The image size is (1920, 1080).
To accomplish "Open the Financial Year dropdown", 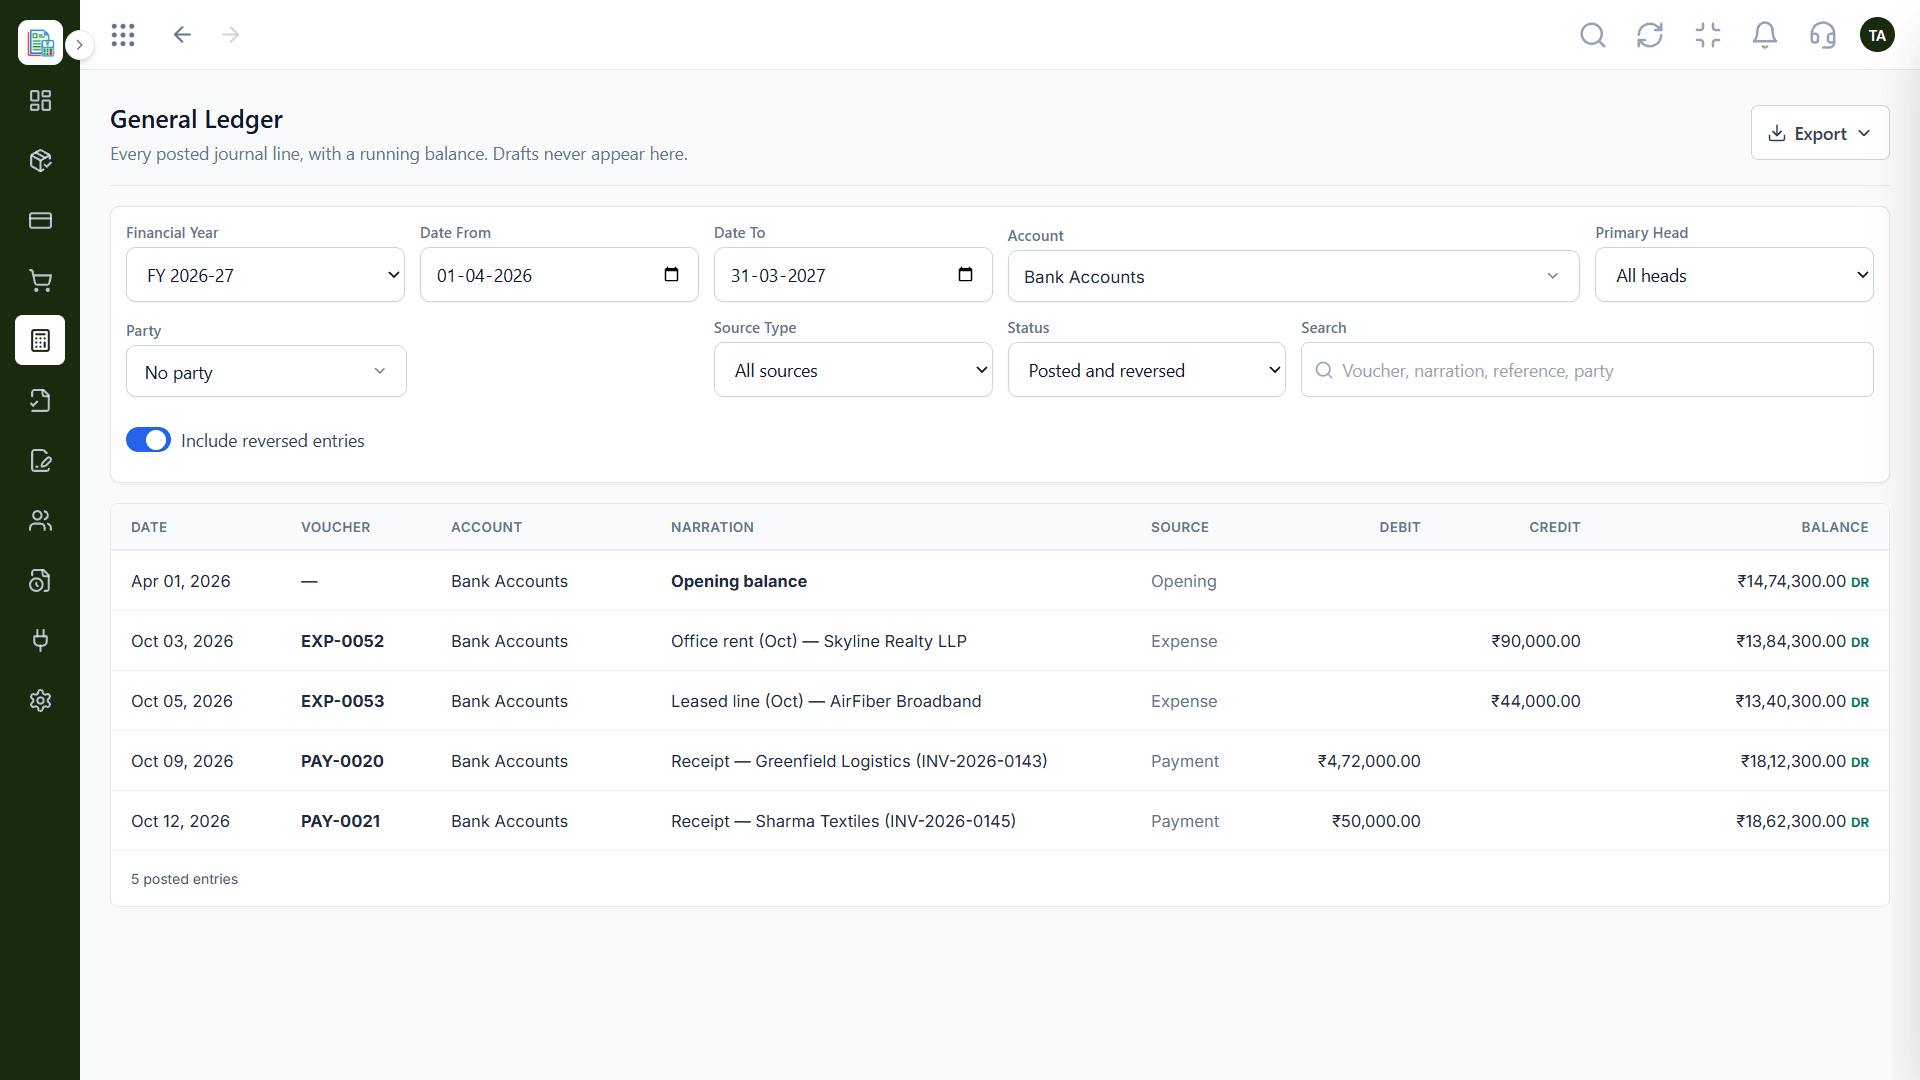I will coord(265,275).
